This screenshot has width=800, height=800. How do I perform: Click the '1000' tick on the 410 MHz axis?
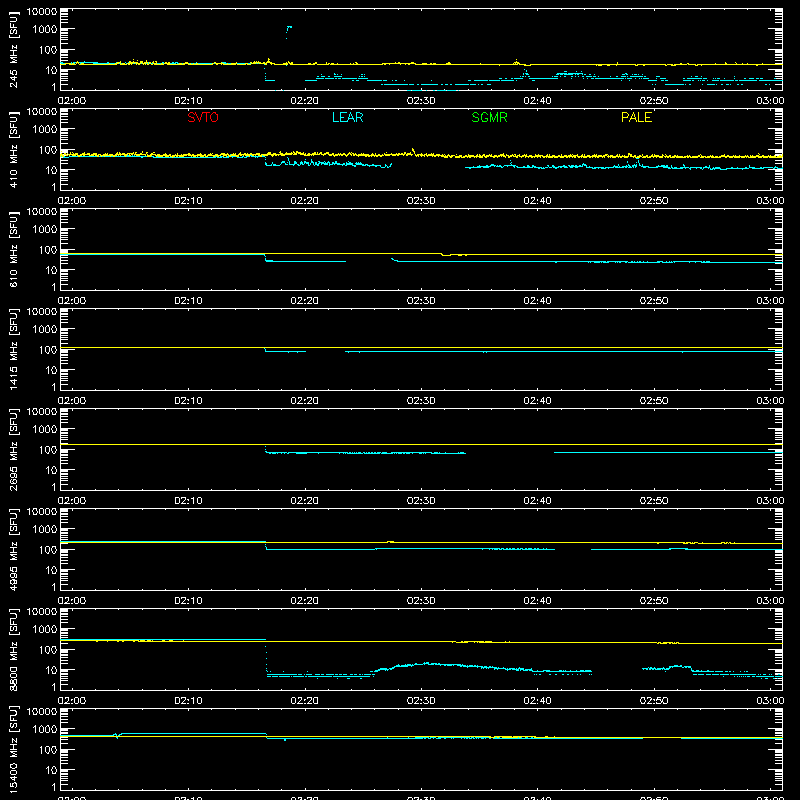click(45, 130)
